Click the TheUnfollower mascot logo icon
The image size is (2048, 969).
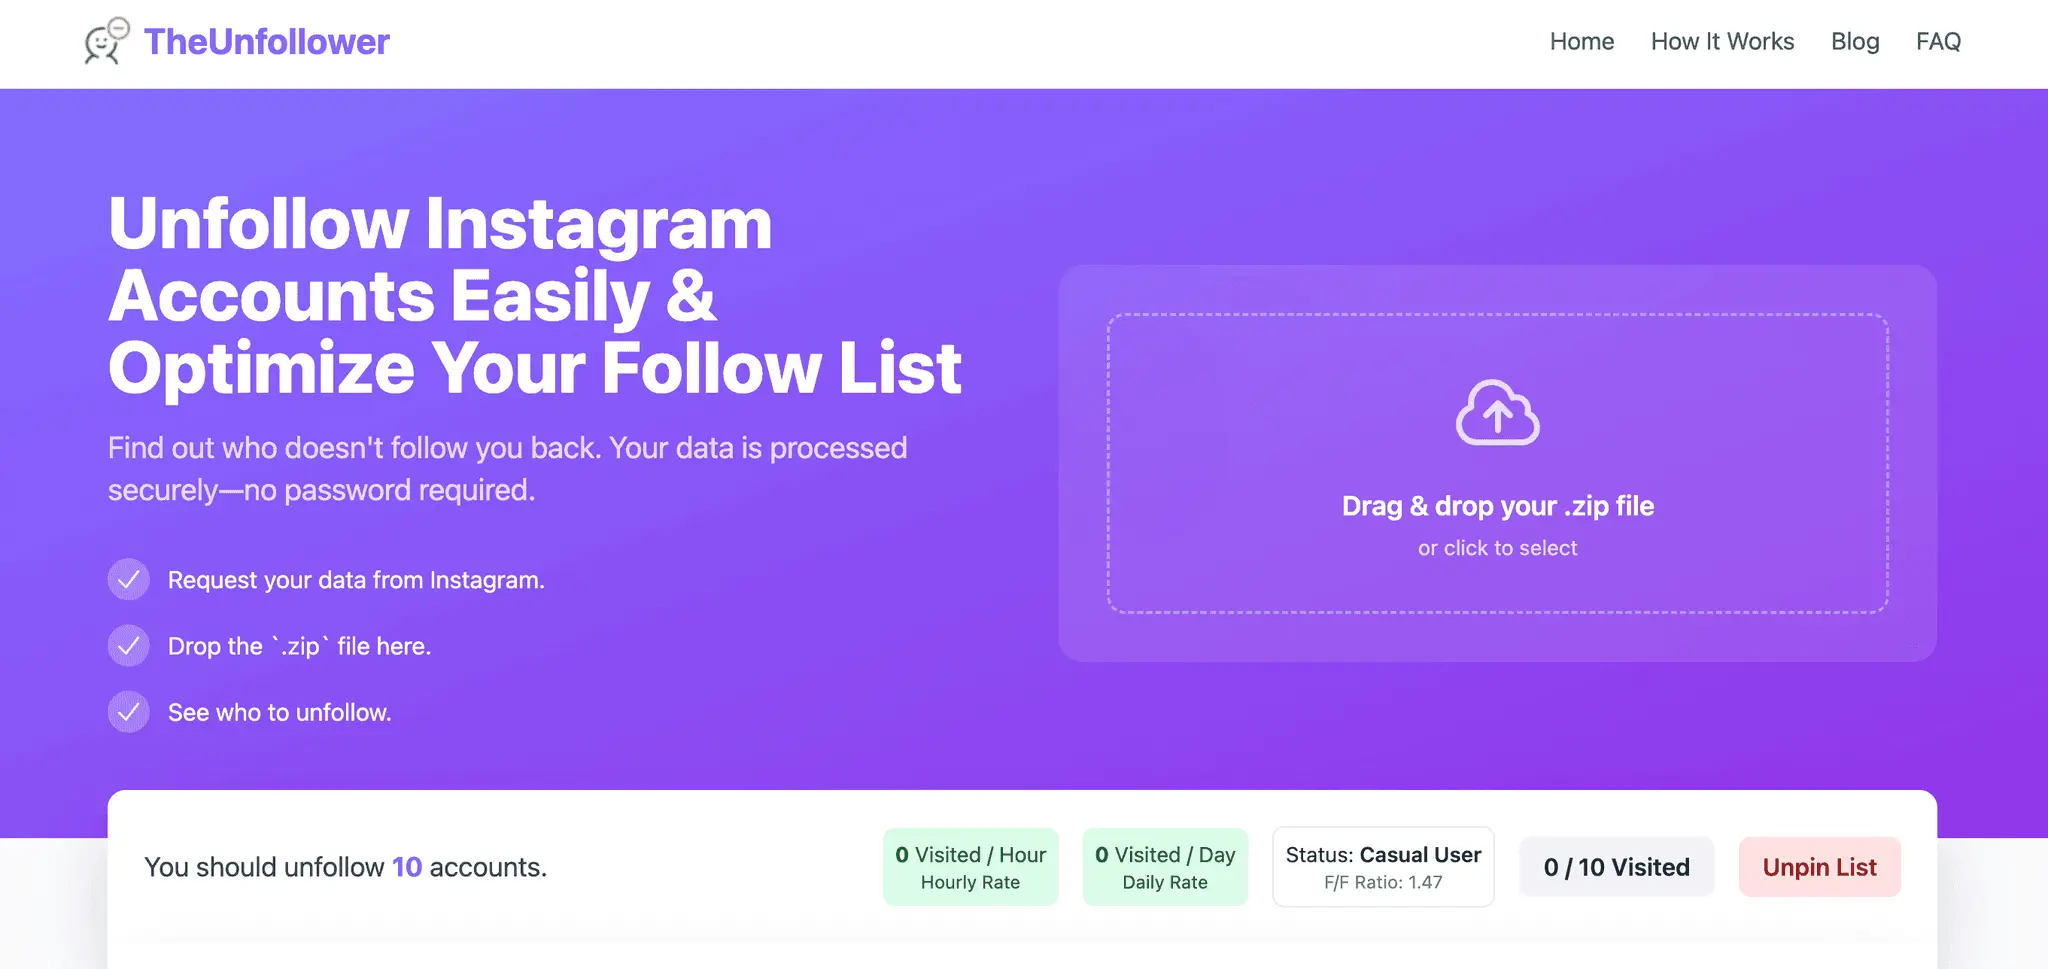pyautogui.click(x=107, y=41)
